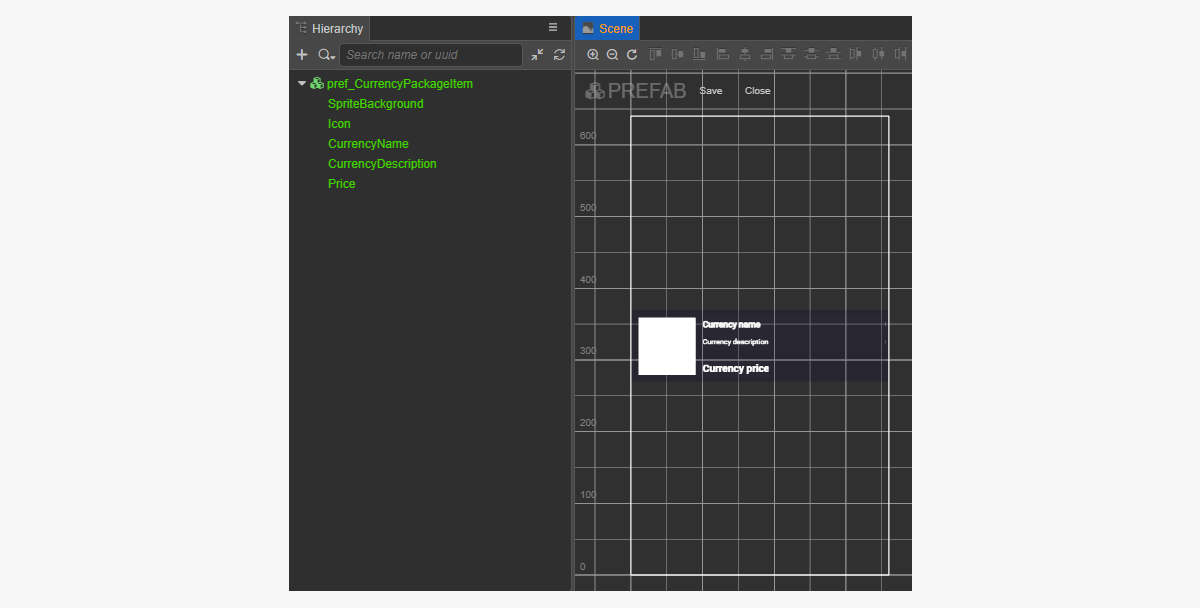The width and height of the screenshot is (1200, 608).
Task: Open the search type filter dropdown
Action: (x=326, y=55)
